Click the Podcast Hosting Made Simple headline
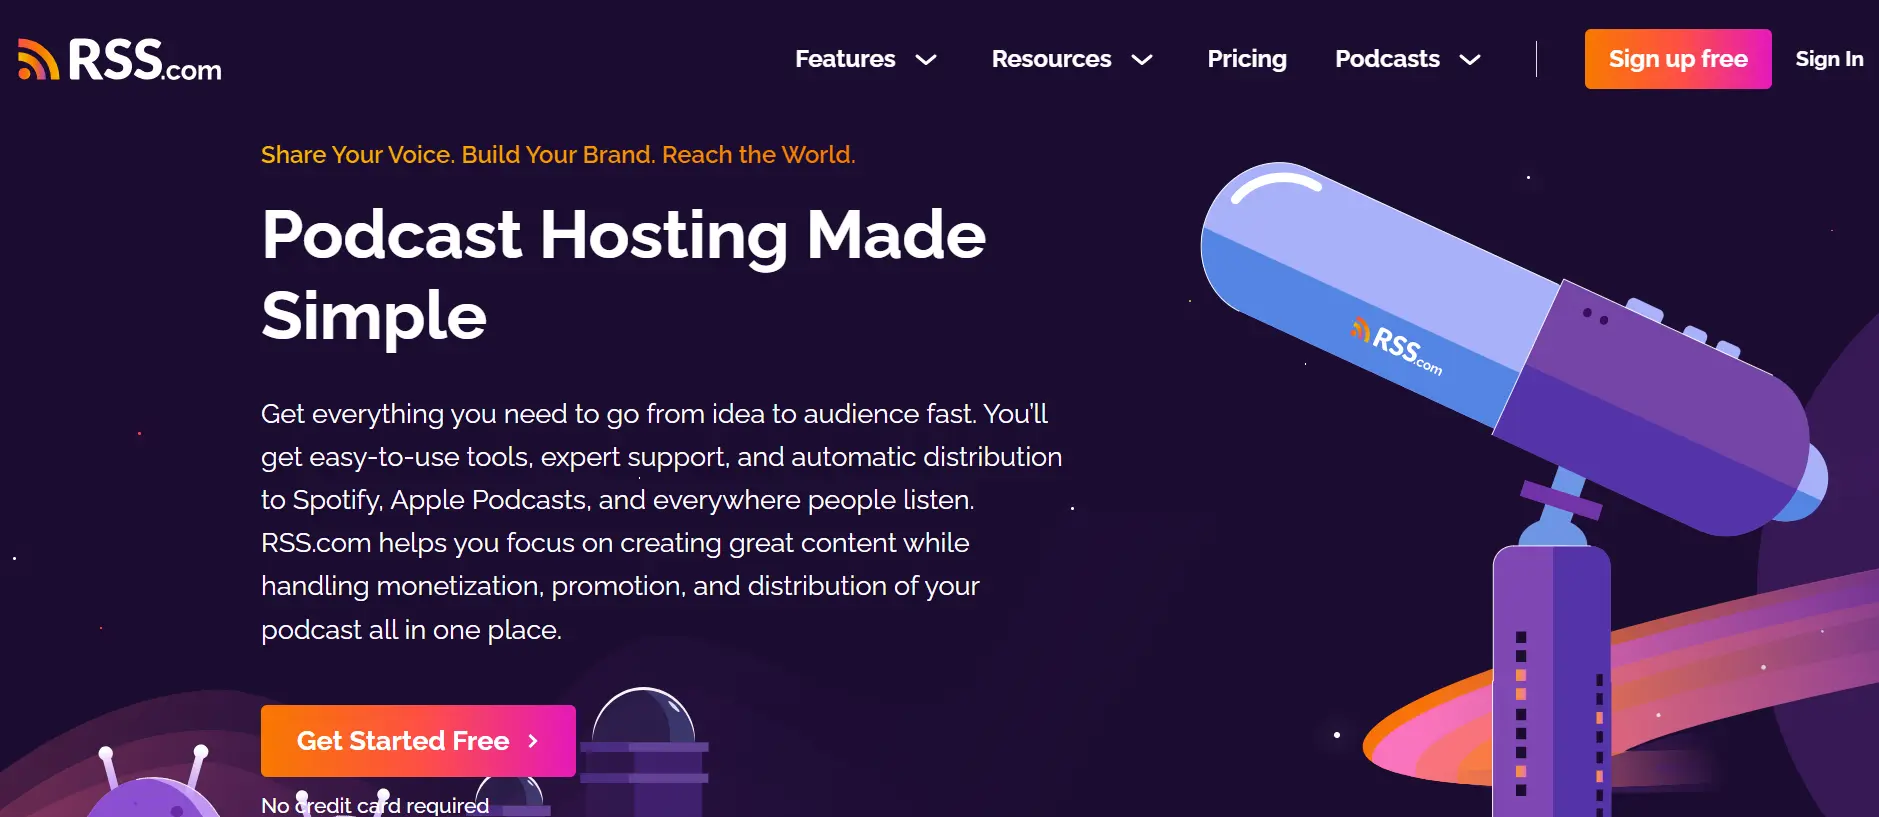This screenshot has width=1879, height=817. 623,274
